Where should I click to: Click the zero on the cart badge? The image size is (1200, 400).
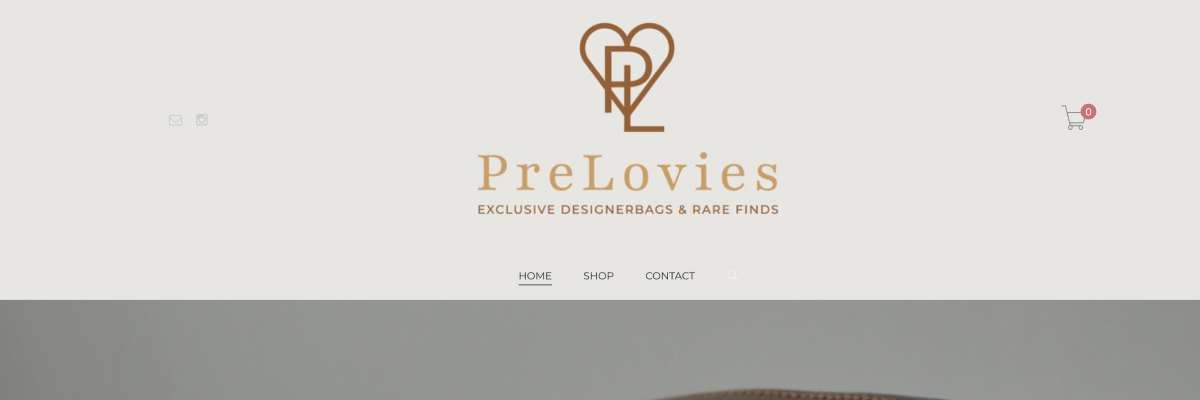[x=1088, y=112]
